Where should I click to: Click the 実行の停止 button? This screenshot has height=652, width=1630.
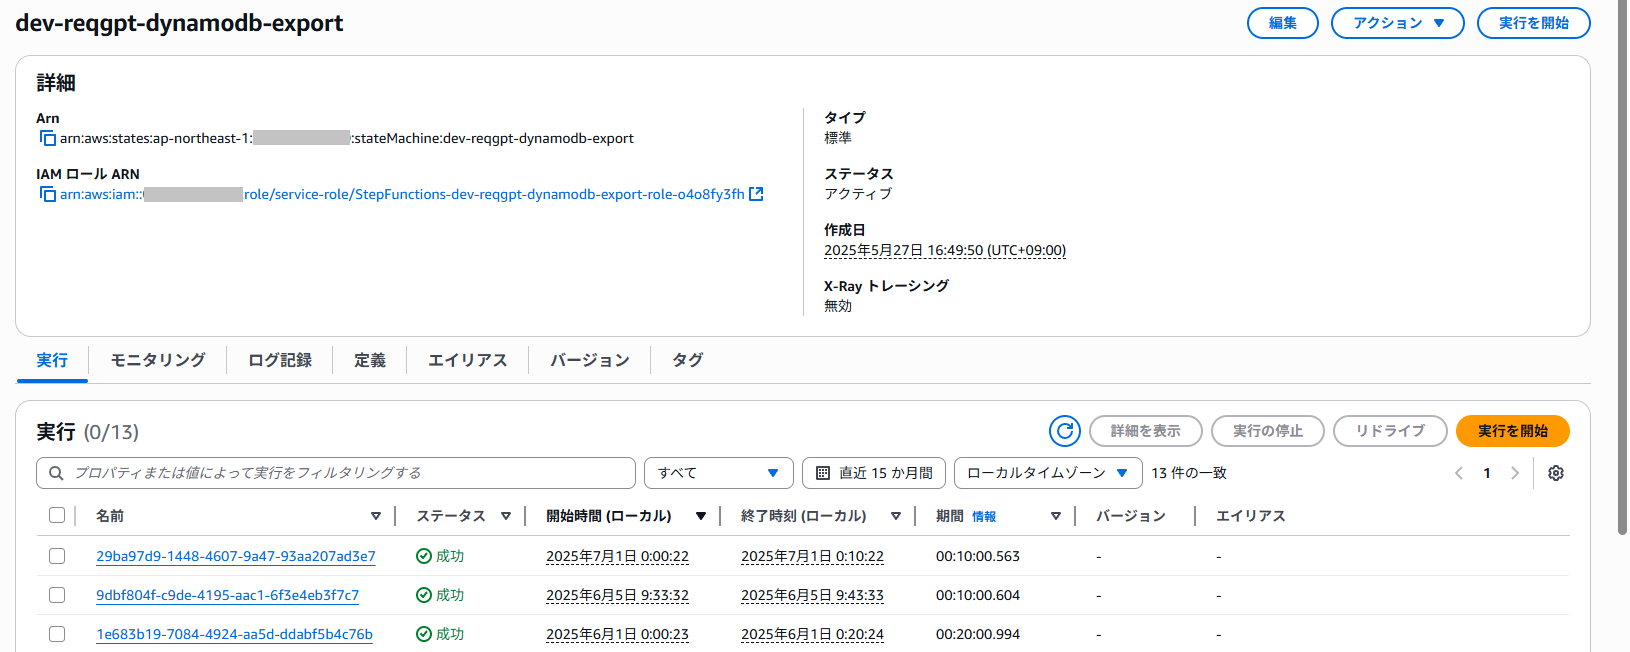(1268, 431)
